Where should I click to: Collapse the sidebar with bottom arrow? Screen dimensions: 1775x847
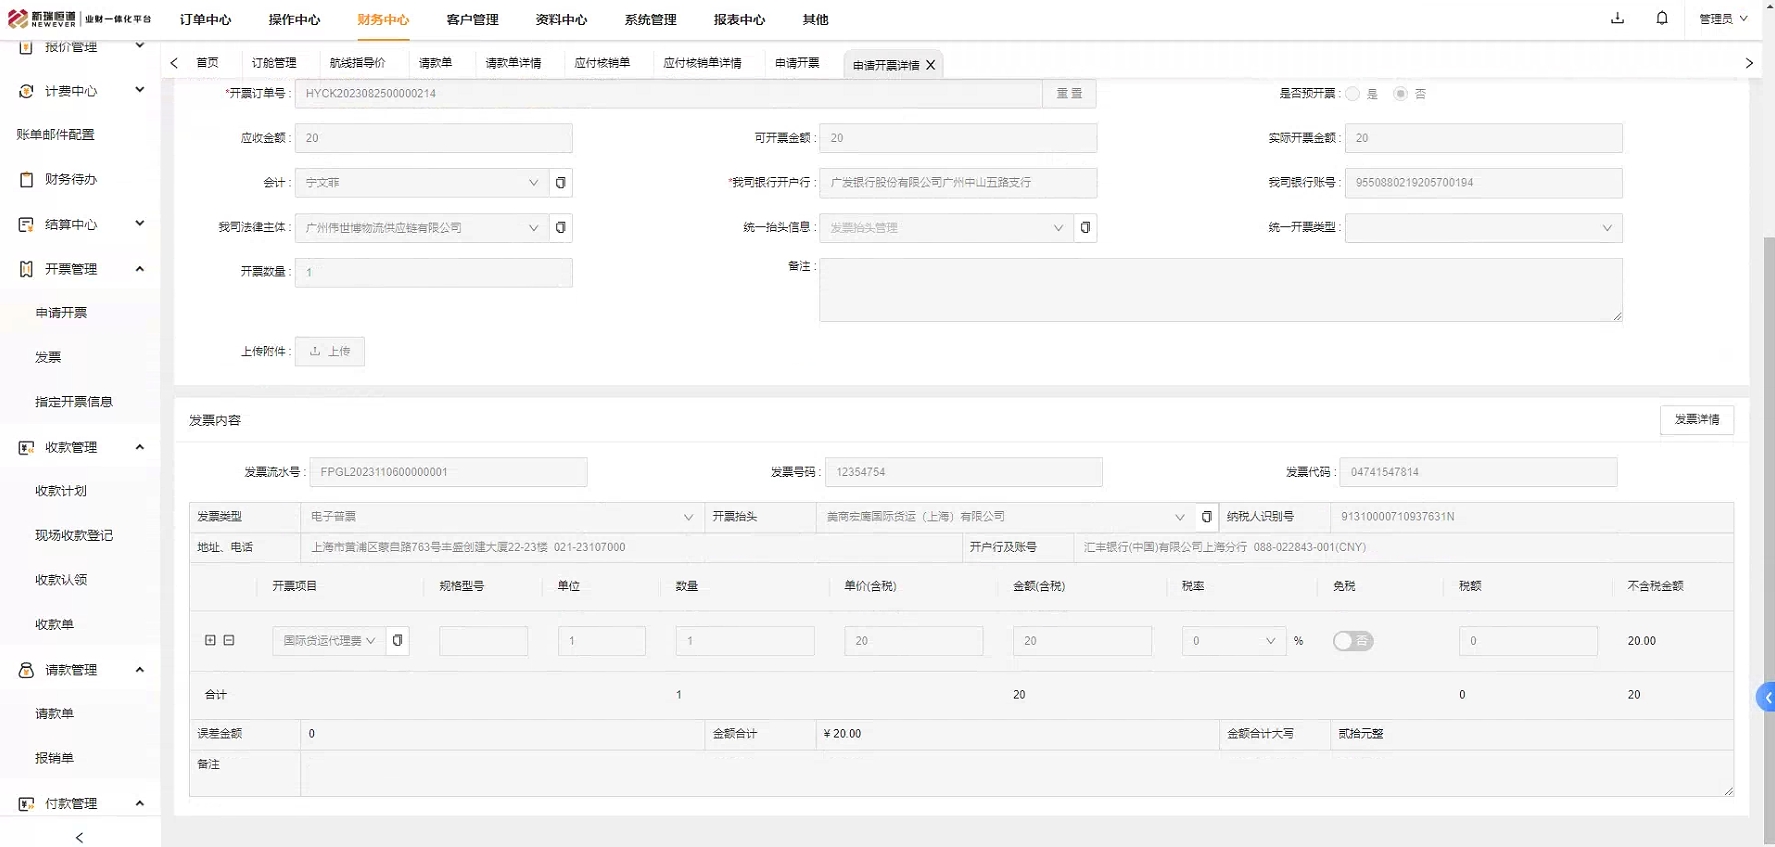click(80, 838)
